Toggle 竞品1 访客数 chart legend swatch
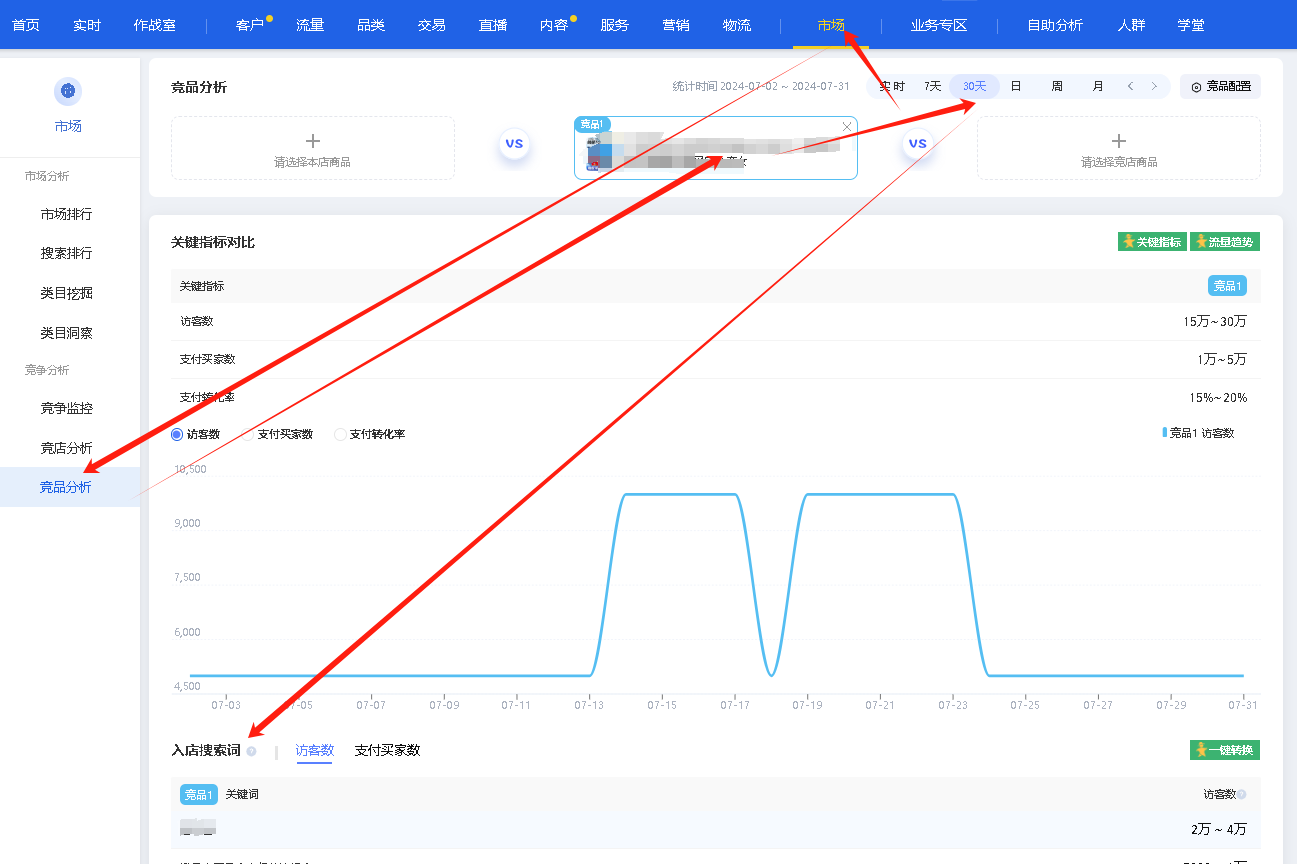 (x=1165, y=433)
